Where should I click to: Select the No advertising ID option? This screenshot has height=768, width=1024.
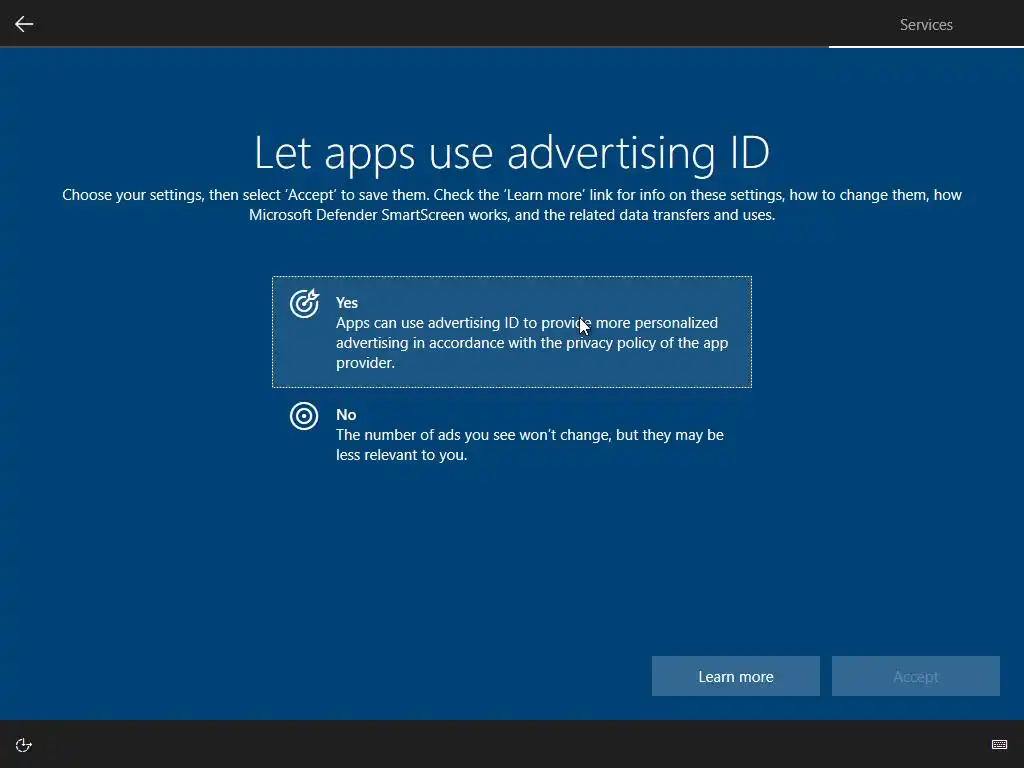point(512,434)
